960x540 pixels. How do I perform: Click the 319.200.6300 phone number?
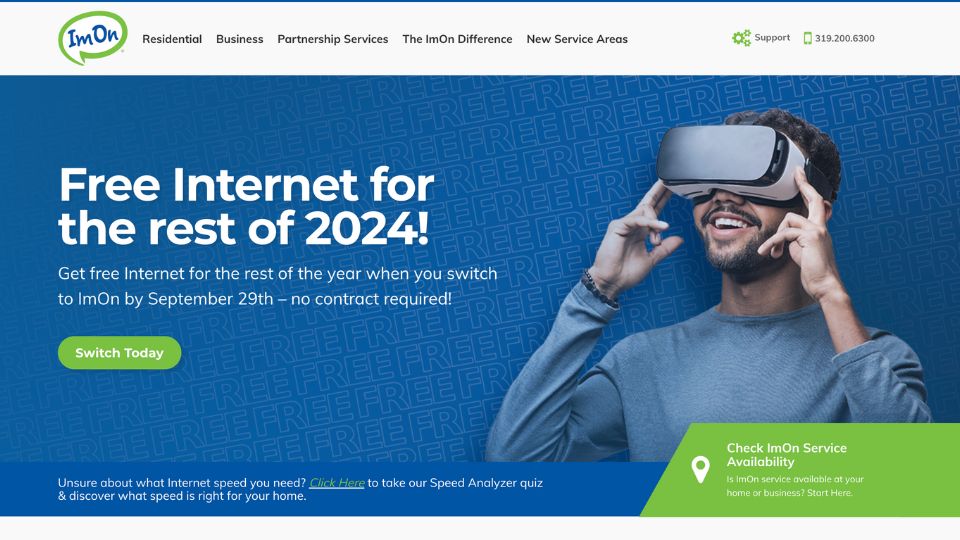point(844,38)
